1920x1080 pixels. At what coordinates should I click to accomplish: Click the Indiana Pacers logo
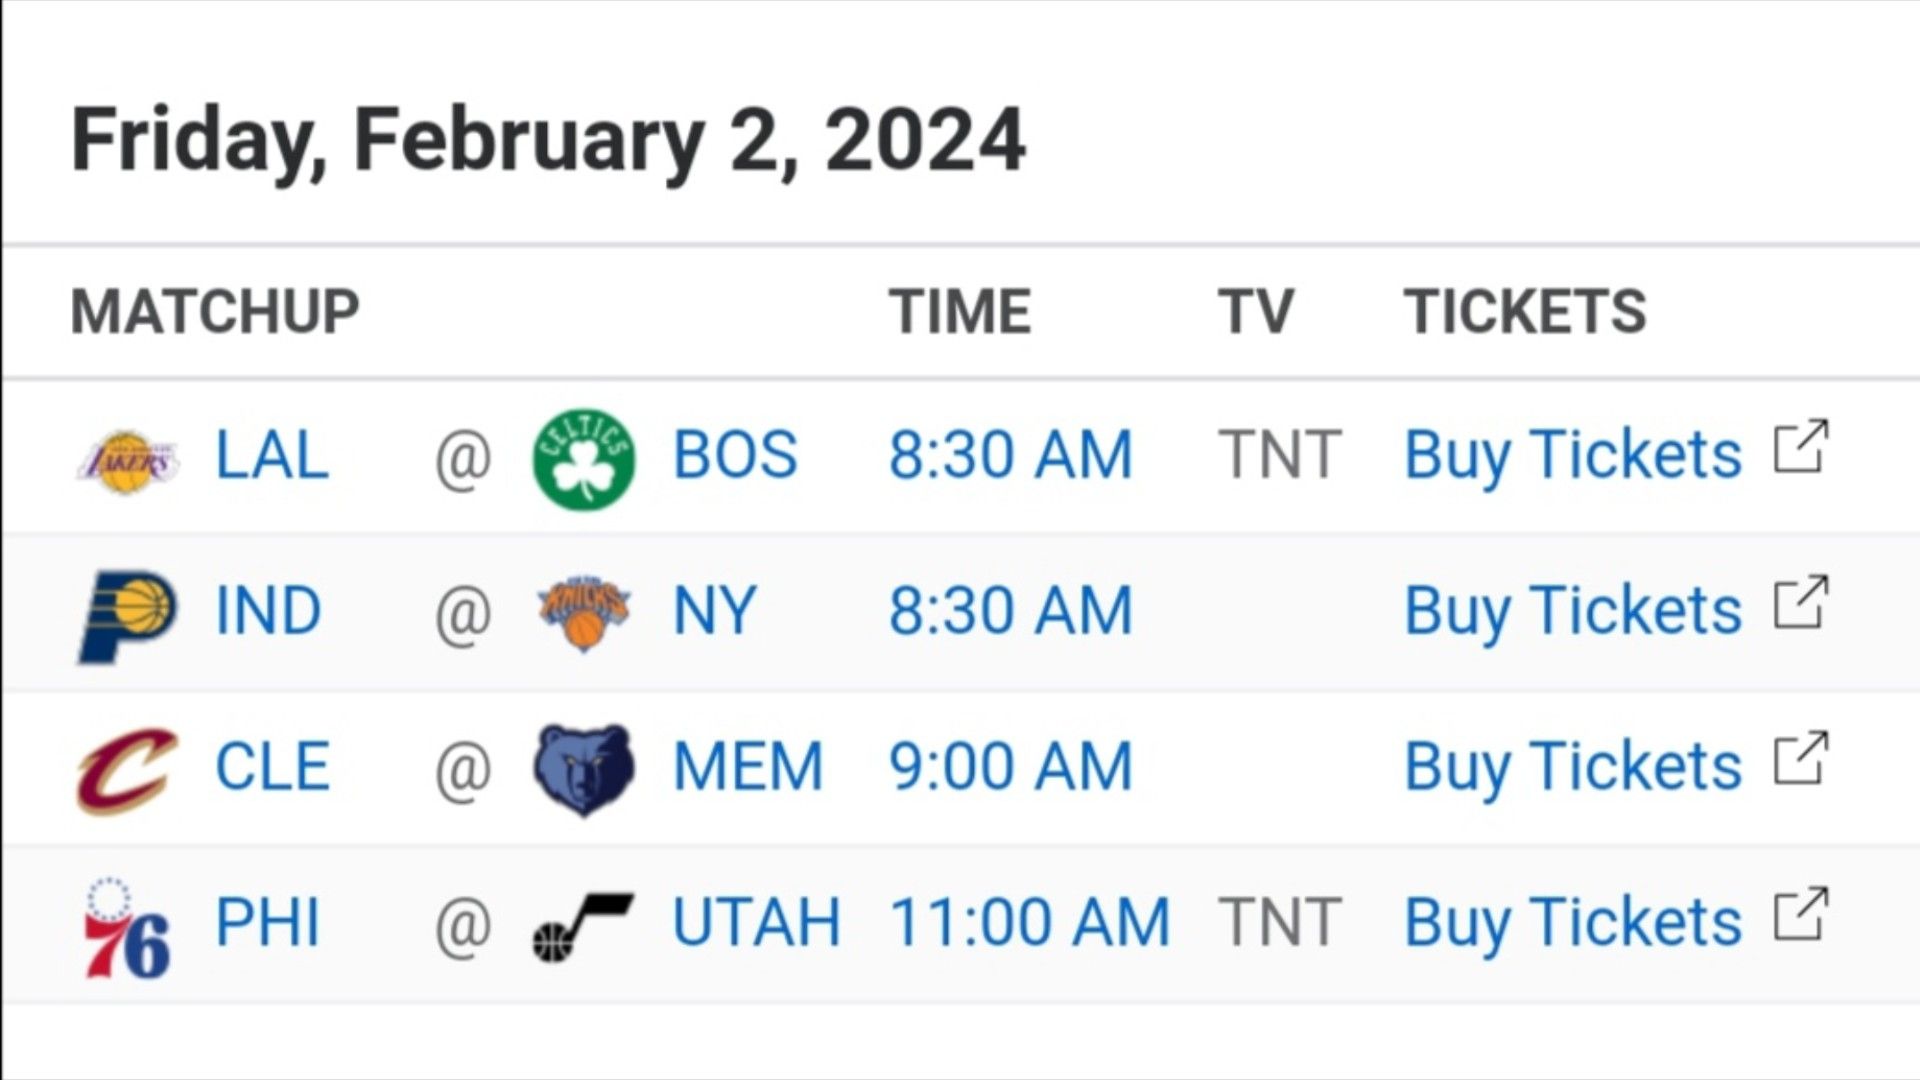coord(127,616)
